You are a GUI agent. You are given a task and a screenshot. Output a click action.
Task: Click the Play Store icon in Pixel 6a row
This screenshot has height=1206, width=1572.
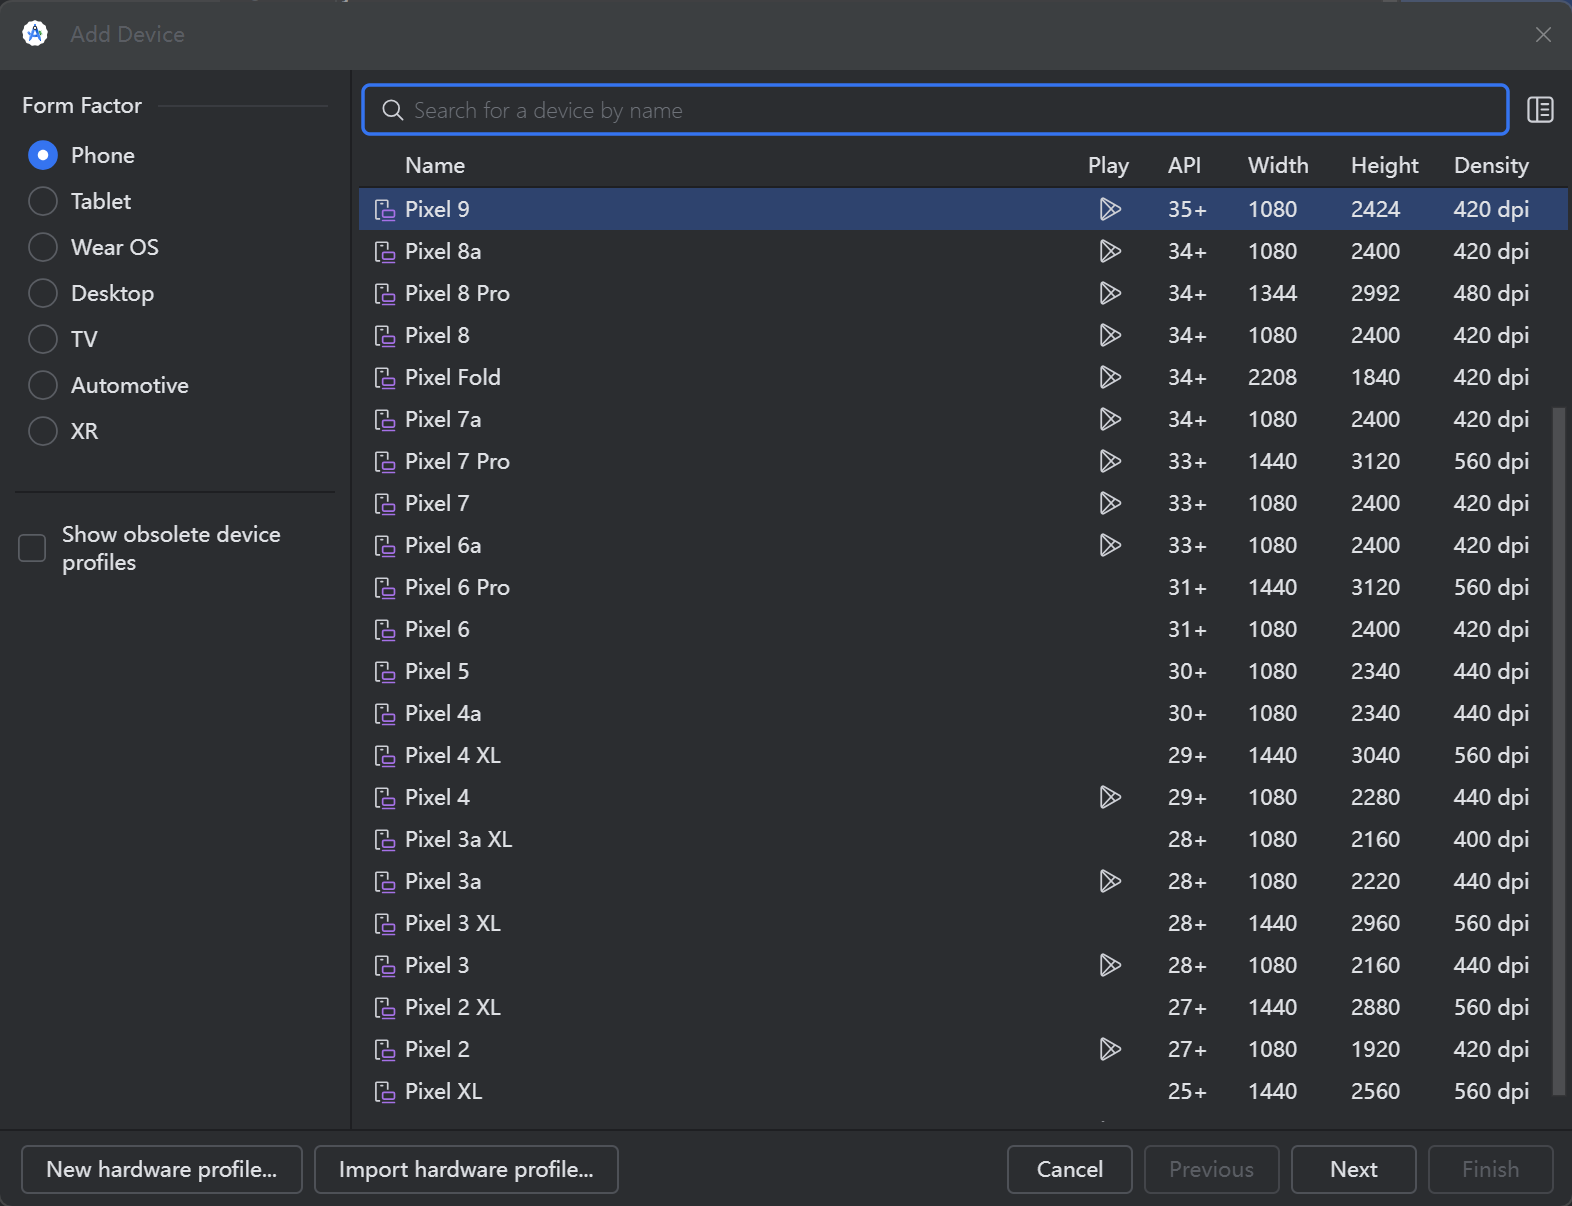tap(1110, 545)
